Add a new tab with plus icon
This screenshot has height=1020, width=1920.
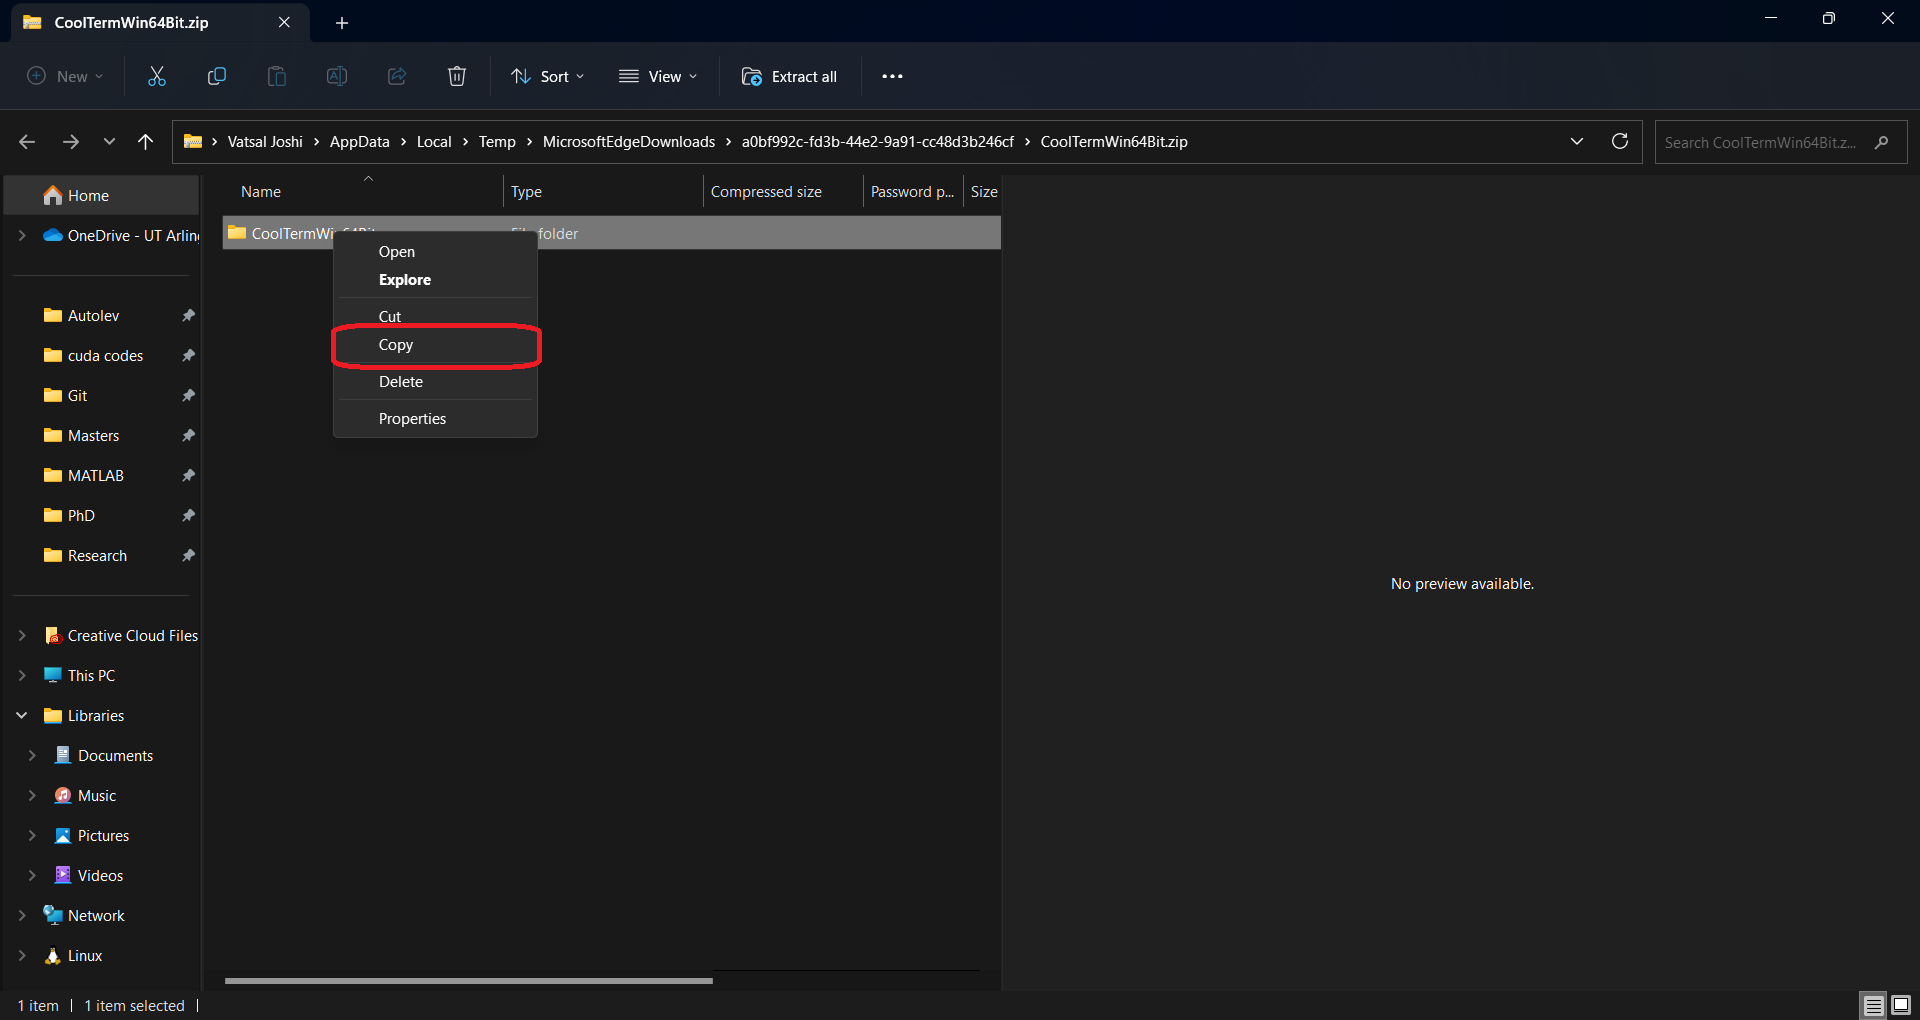[342, 23]
